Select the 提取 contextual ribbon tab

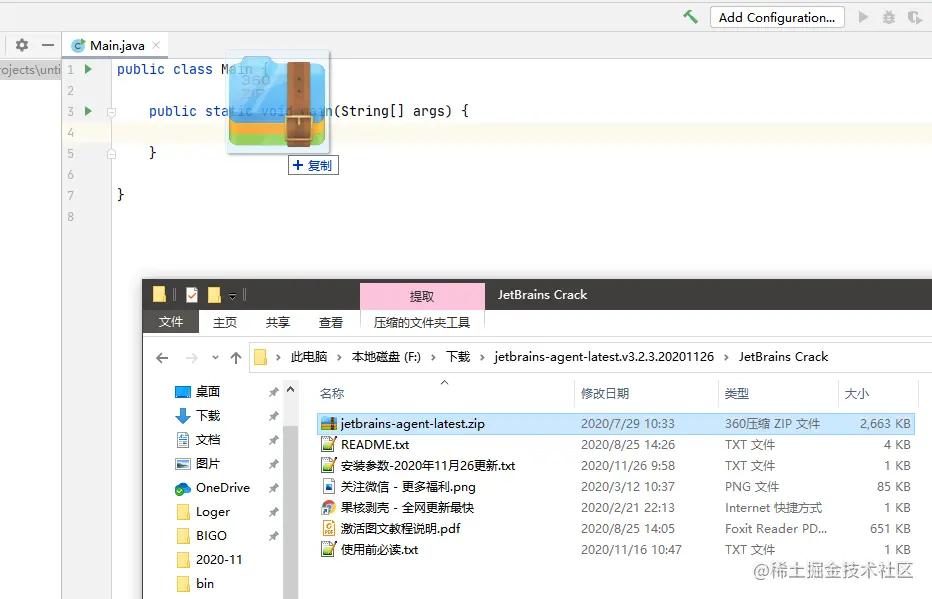[422, 296]
